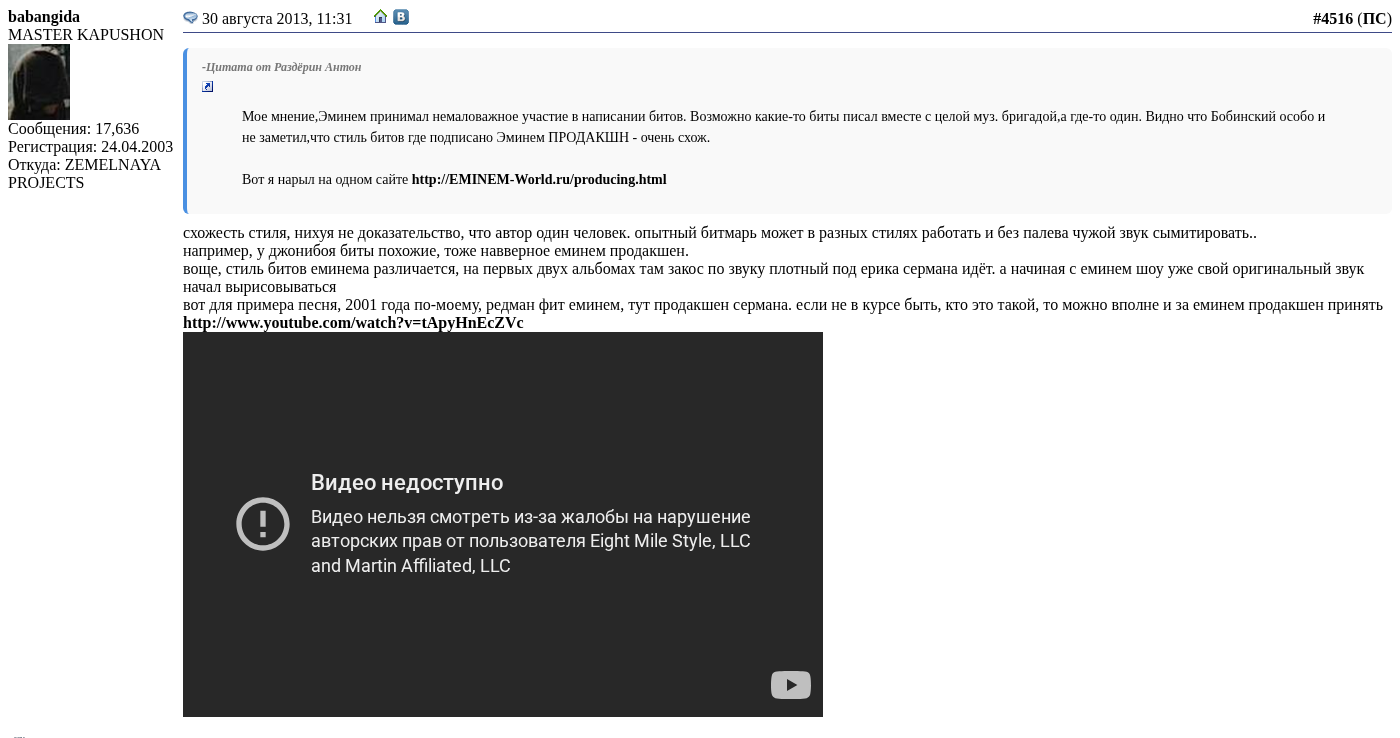Screen dimensions: 1400x738
Task: Open the babangida user profile name
Action: click(x=44, y=17)
